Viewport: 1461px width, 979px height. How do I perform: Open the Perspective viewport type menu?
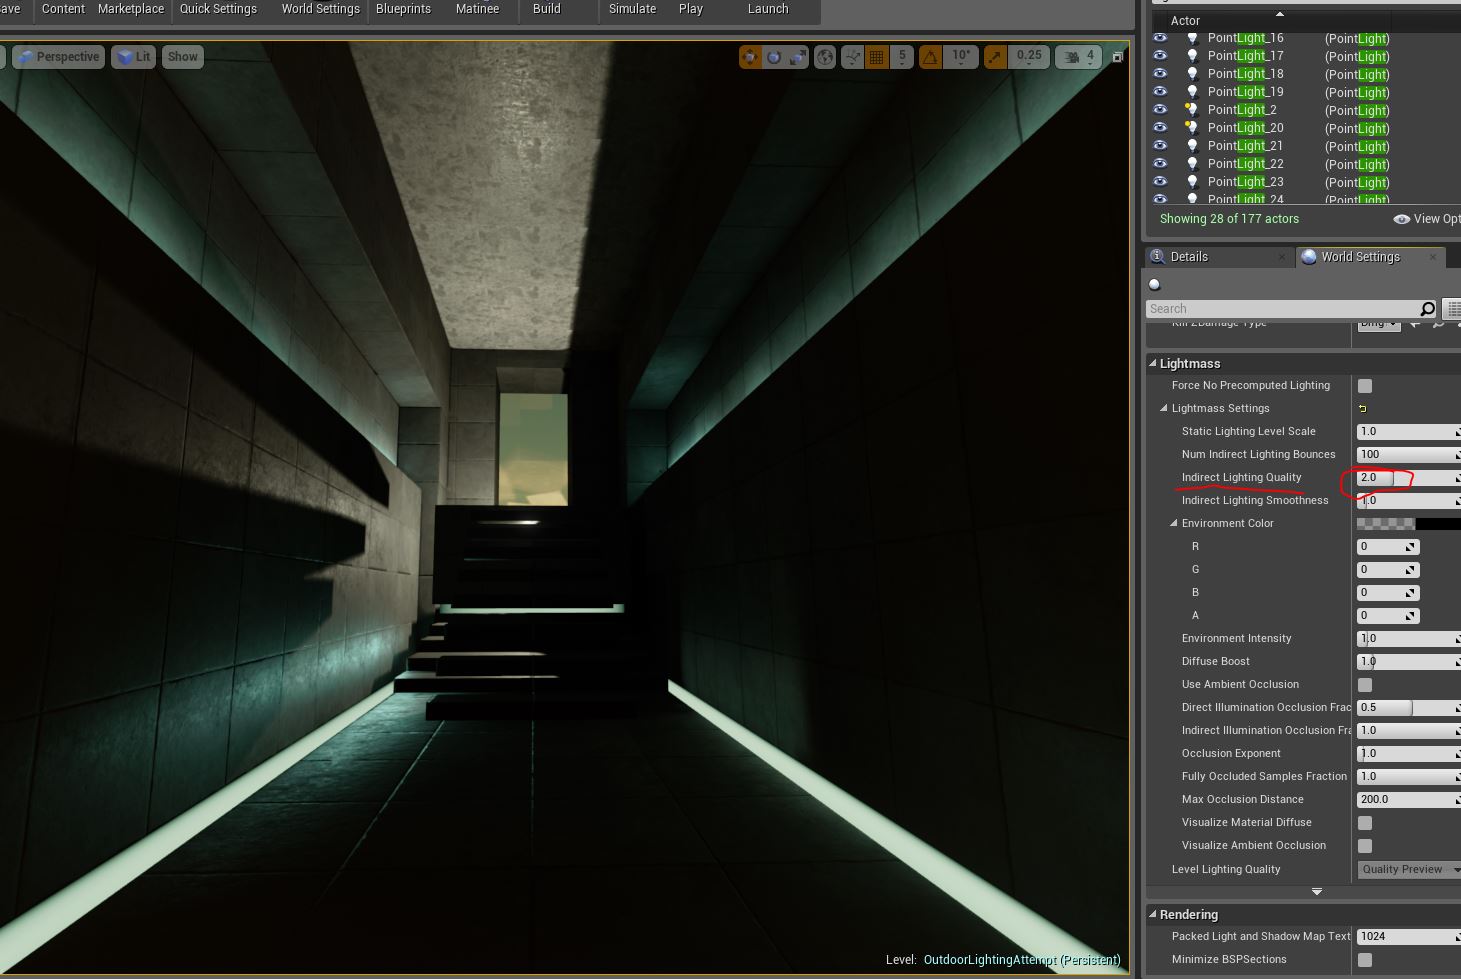[x=59, y=57]
